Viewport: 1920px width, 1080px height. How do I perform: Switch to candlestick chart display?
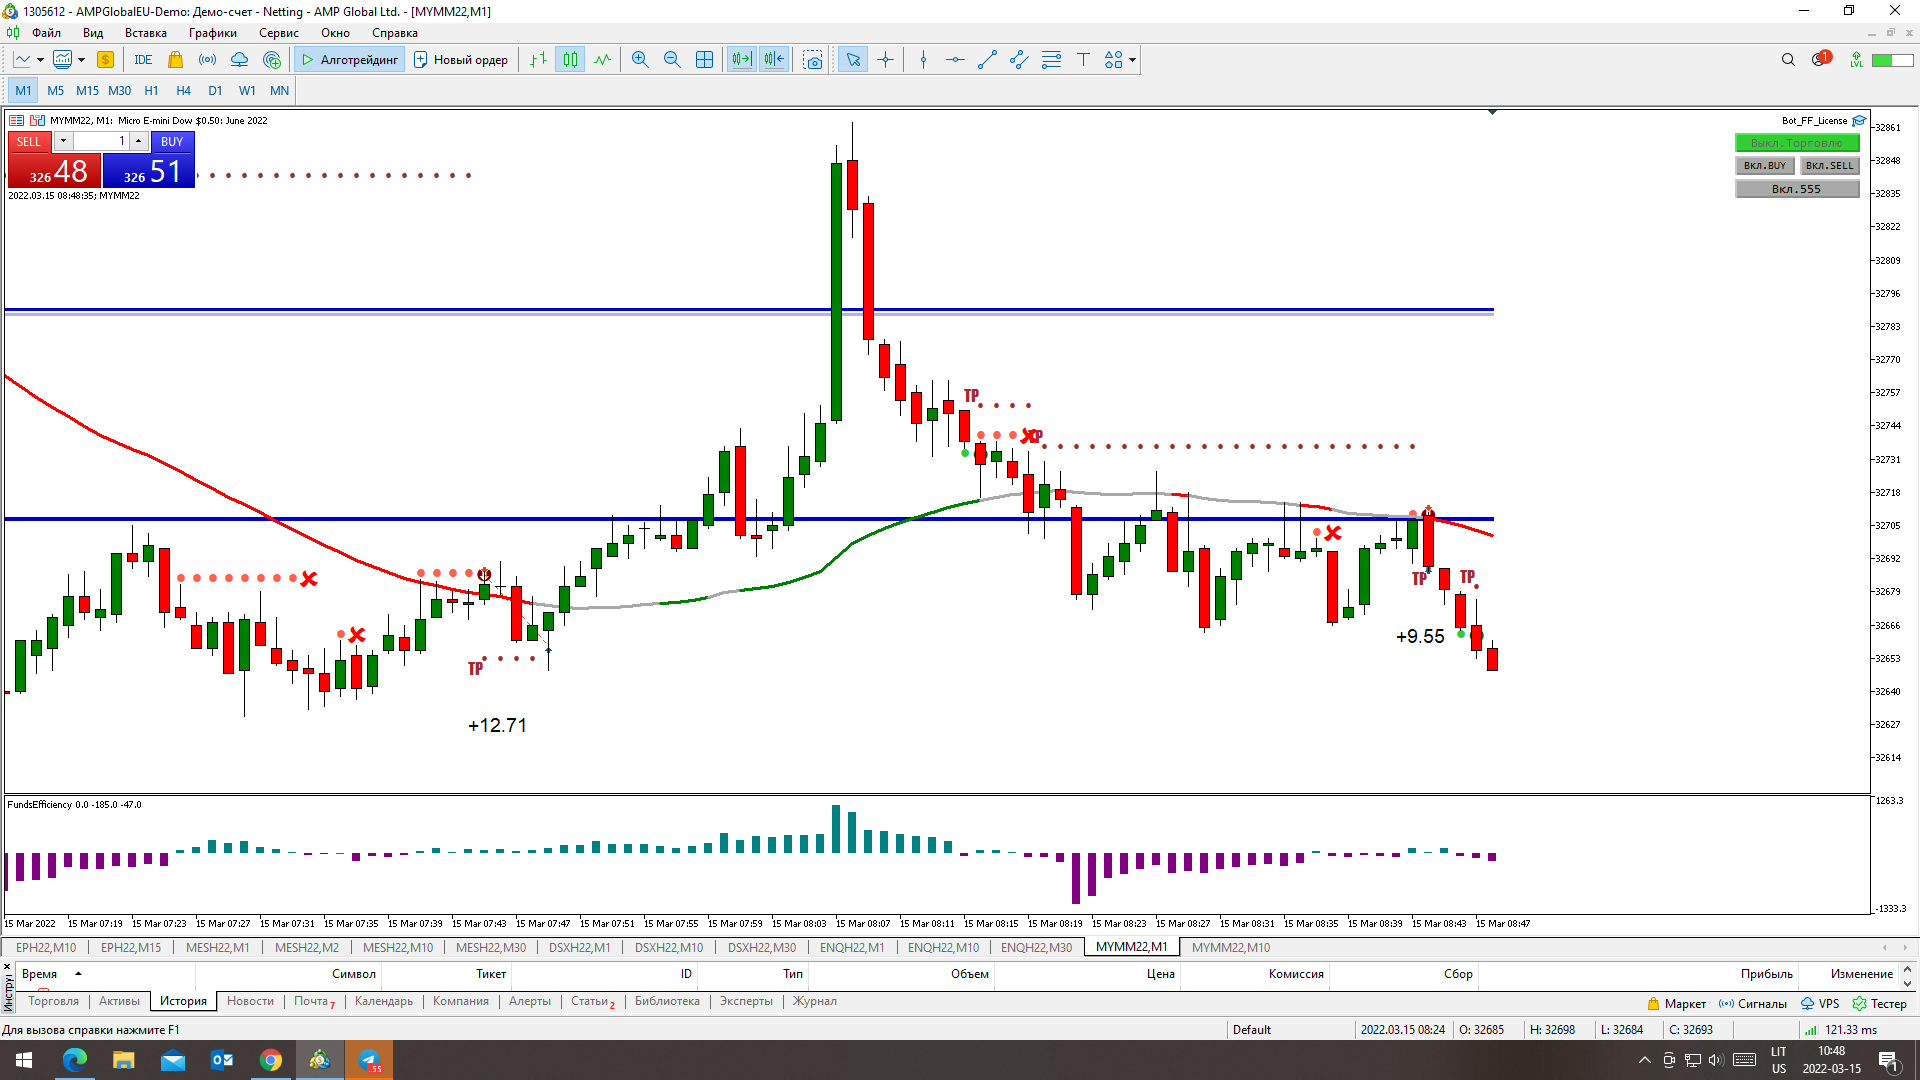coord(570,60)
